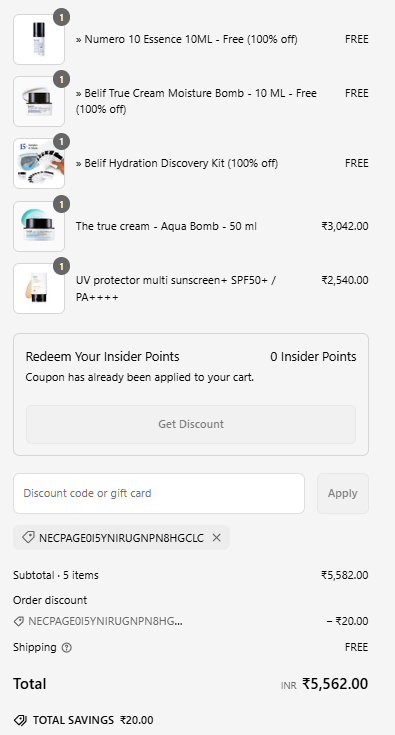Open the Aqua Bomb 50 ml thumbnail
This screenshot has width=395, height=735.
(39, 226)
